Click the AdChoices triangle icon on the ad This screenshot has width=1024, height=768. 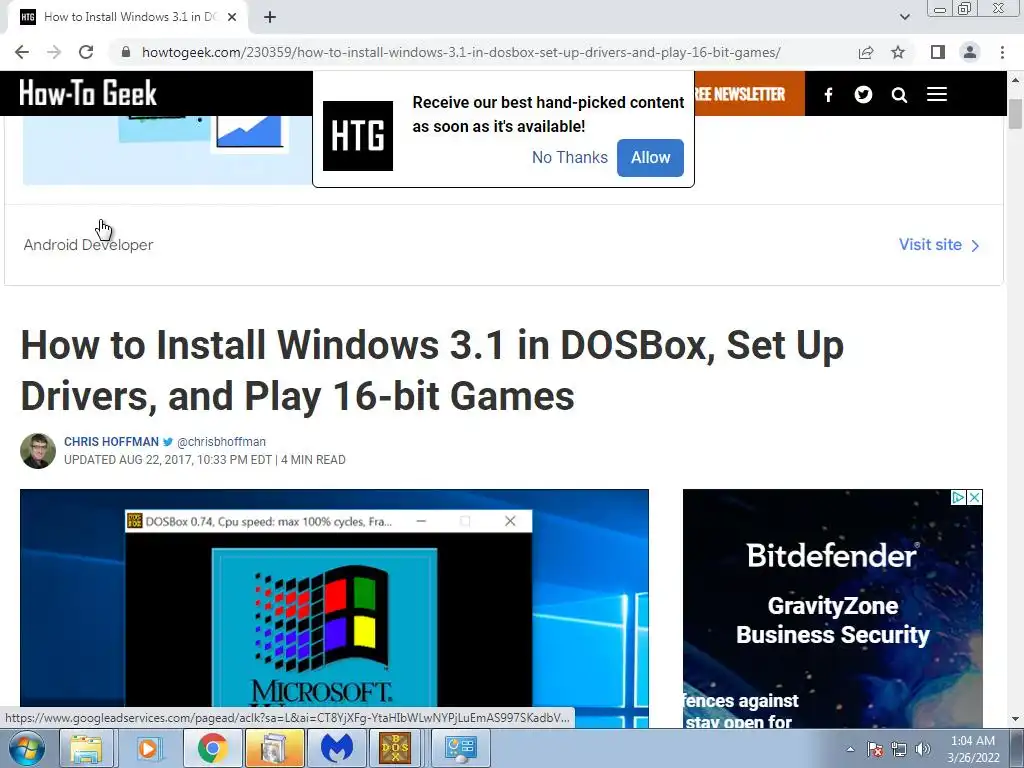tap(958, 498)
